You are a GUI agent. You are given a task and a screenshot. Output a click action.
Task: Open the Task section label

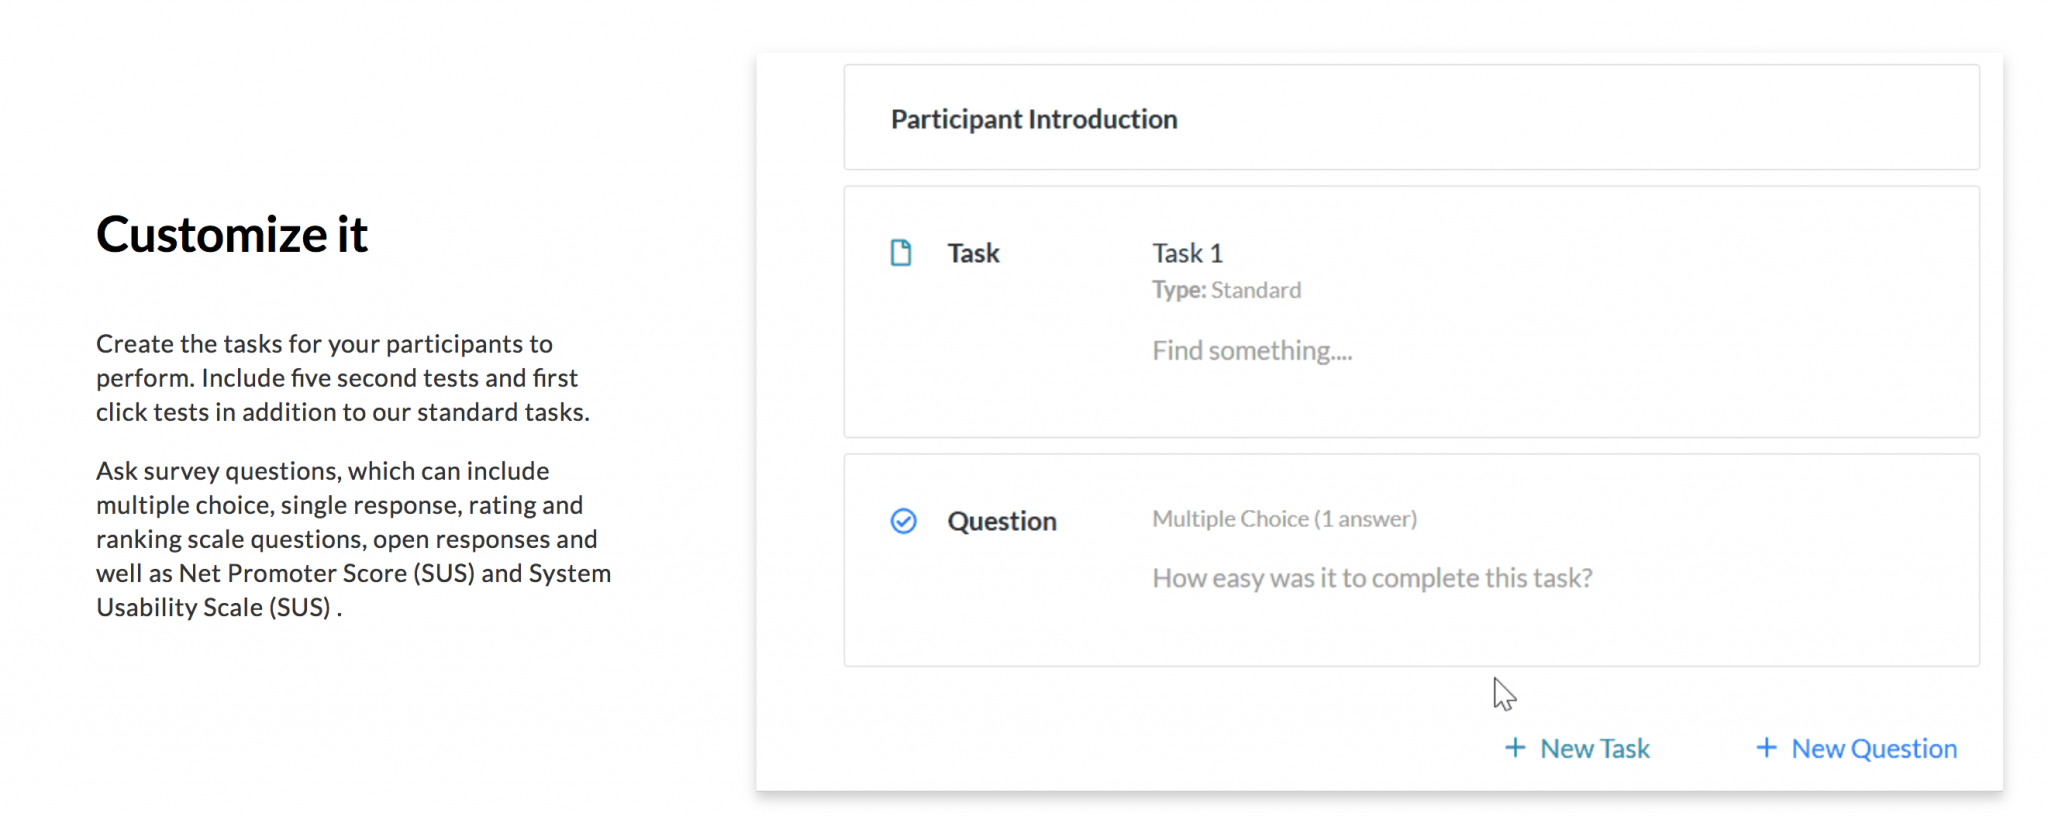point(972,253)
